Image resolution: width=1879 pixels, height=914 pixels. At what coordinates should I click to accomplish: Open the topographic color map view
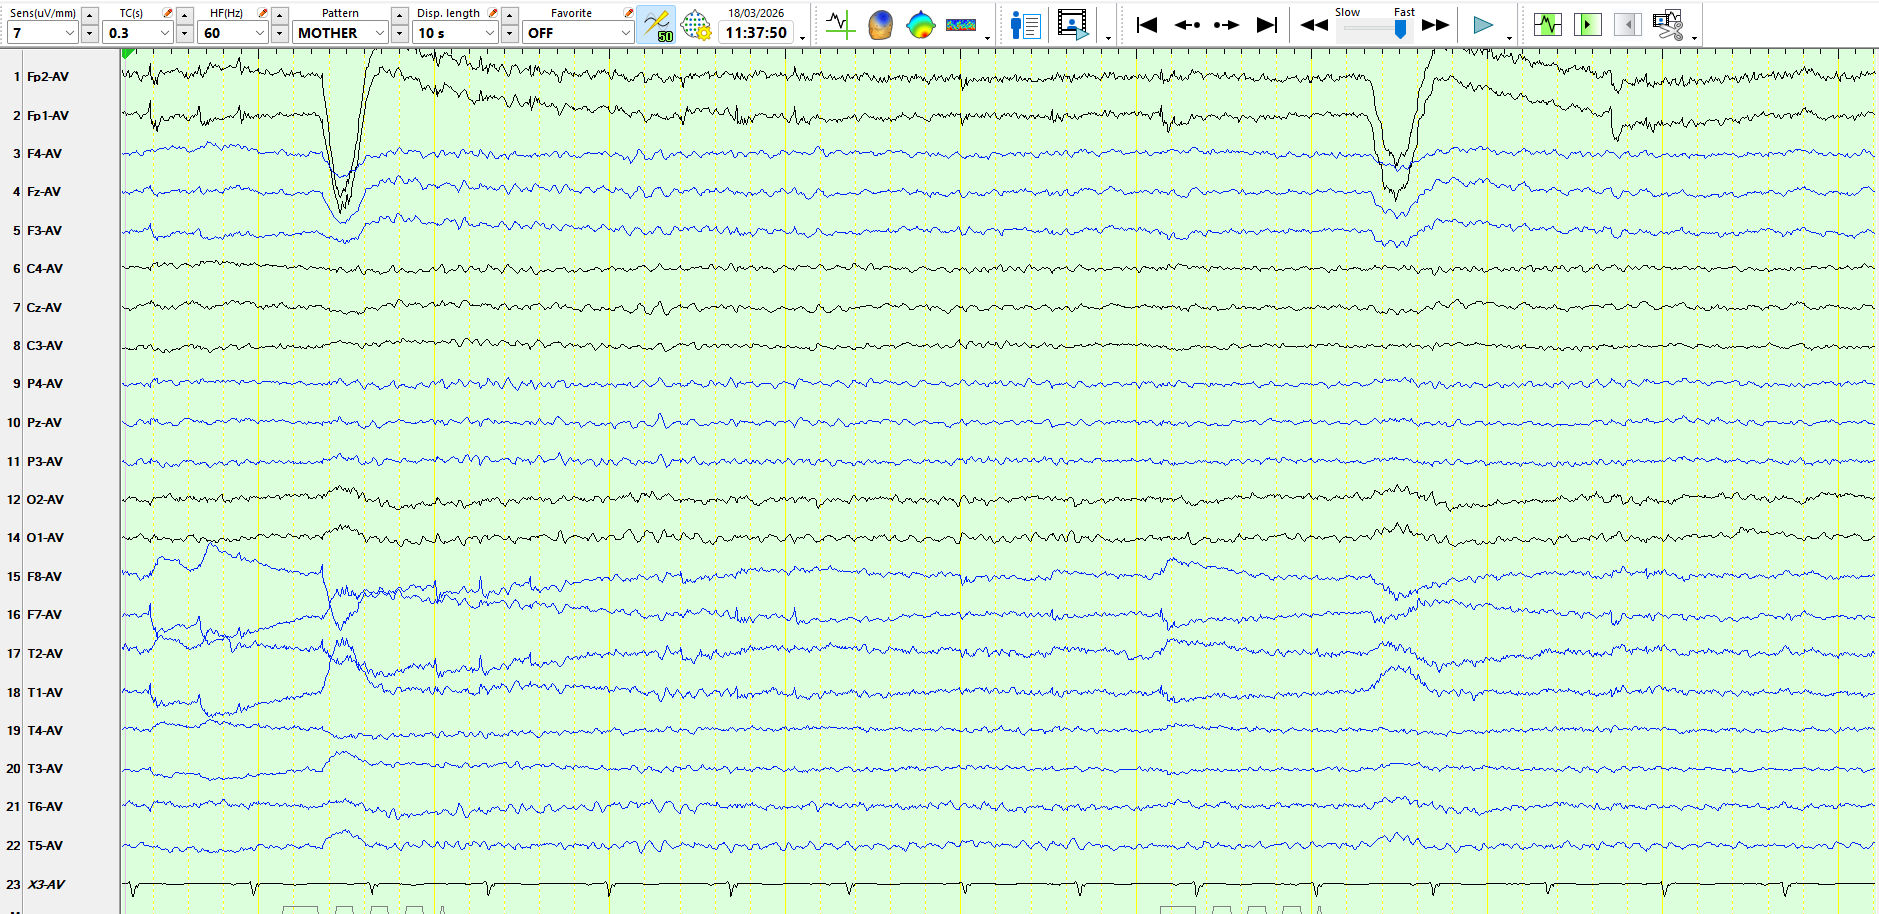[920, 24]
